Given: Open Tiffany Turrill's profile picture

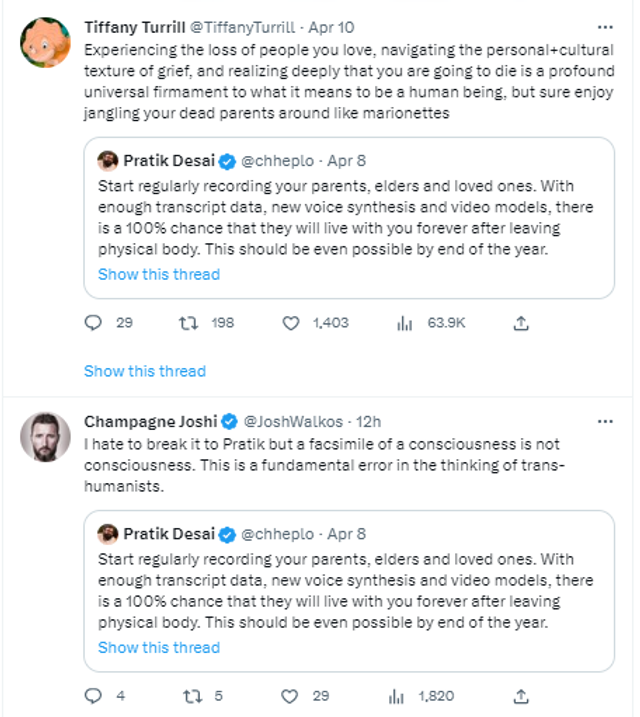Looking at the screenshot, I should [46, 40].
